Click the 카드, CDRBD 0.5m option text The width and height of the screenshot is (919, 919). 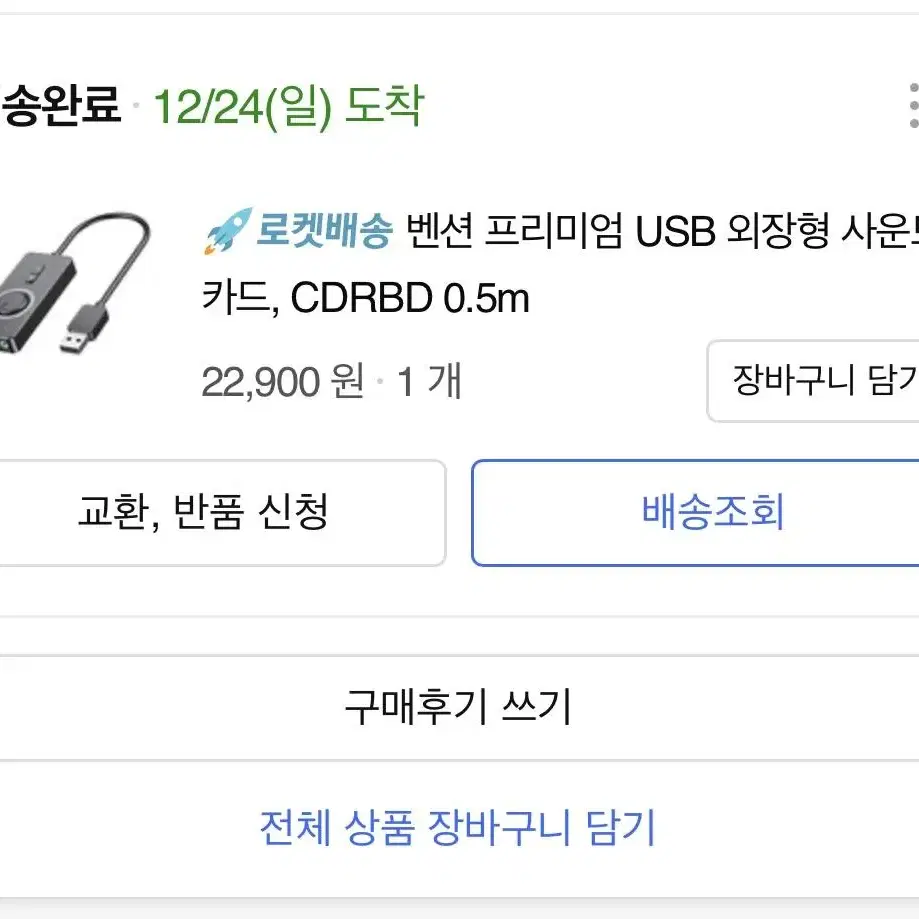click(x=366, y=298)
